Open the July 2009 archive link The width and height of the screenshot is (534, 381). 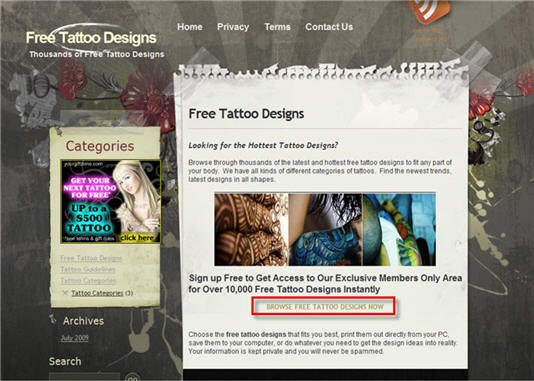point(75,338)
